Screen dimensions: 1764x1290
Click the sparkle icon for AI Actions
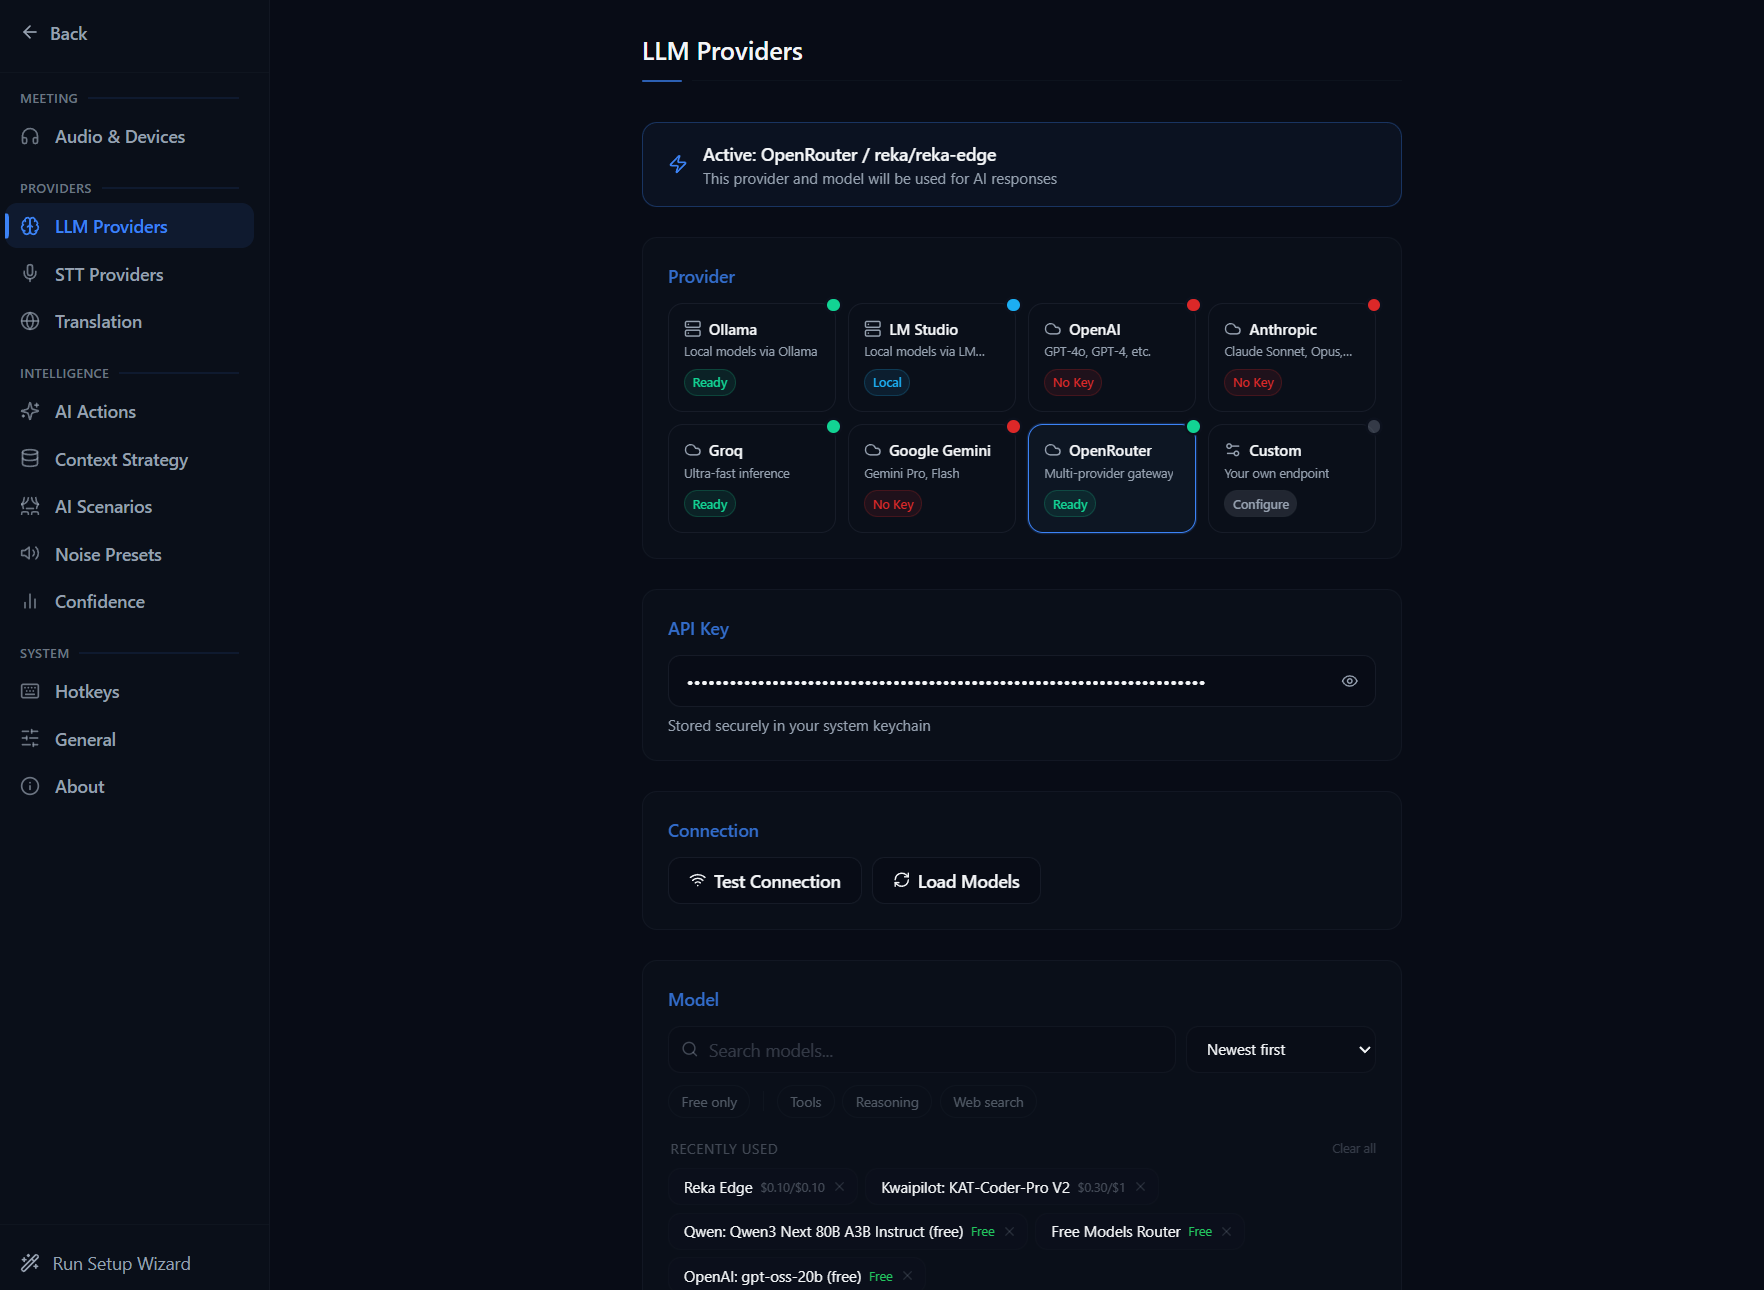tap(30, 412)
